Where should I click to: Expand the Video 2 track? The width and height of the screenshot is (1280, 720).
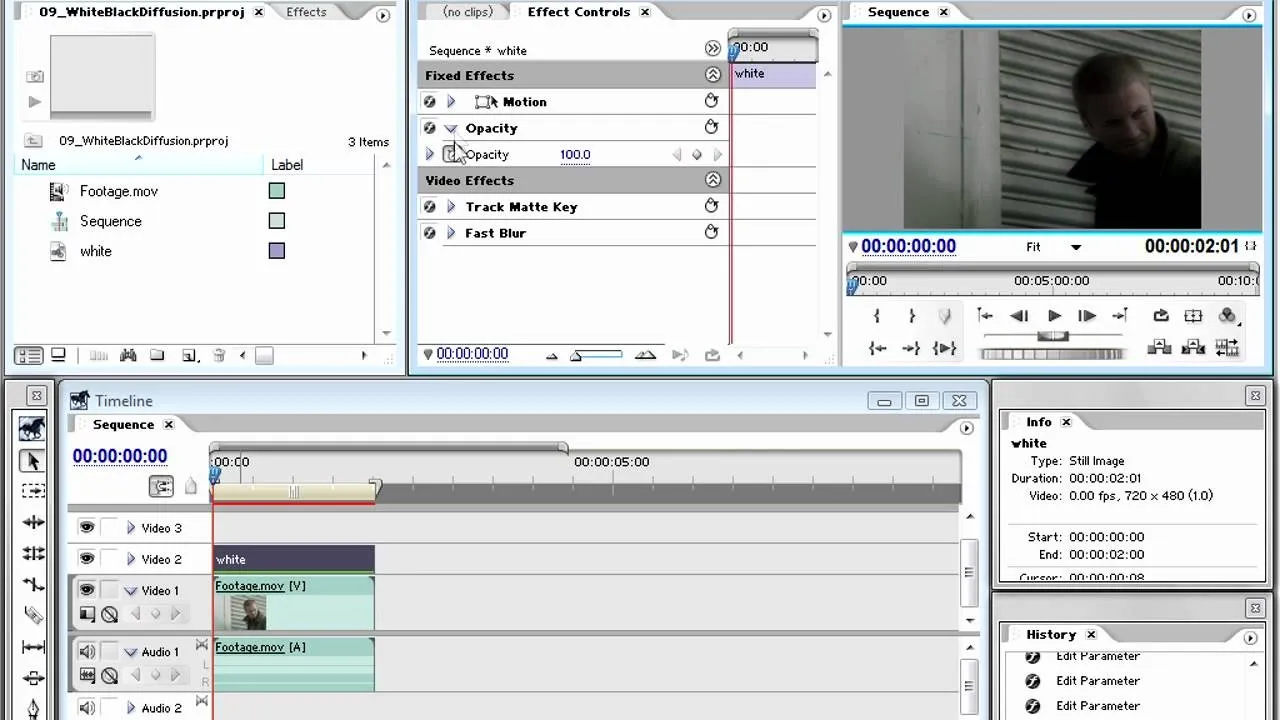(130, 559)
